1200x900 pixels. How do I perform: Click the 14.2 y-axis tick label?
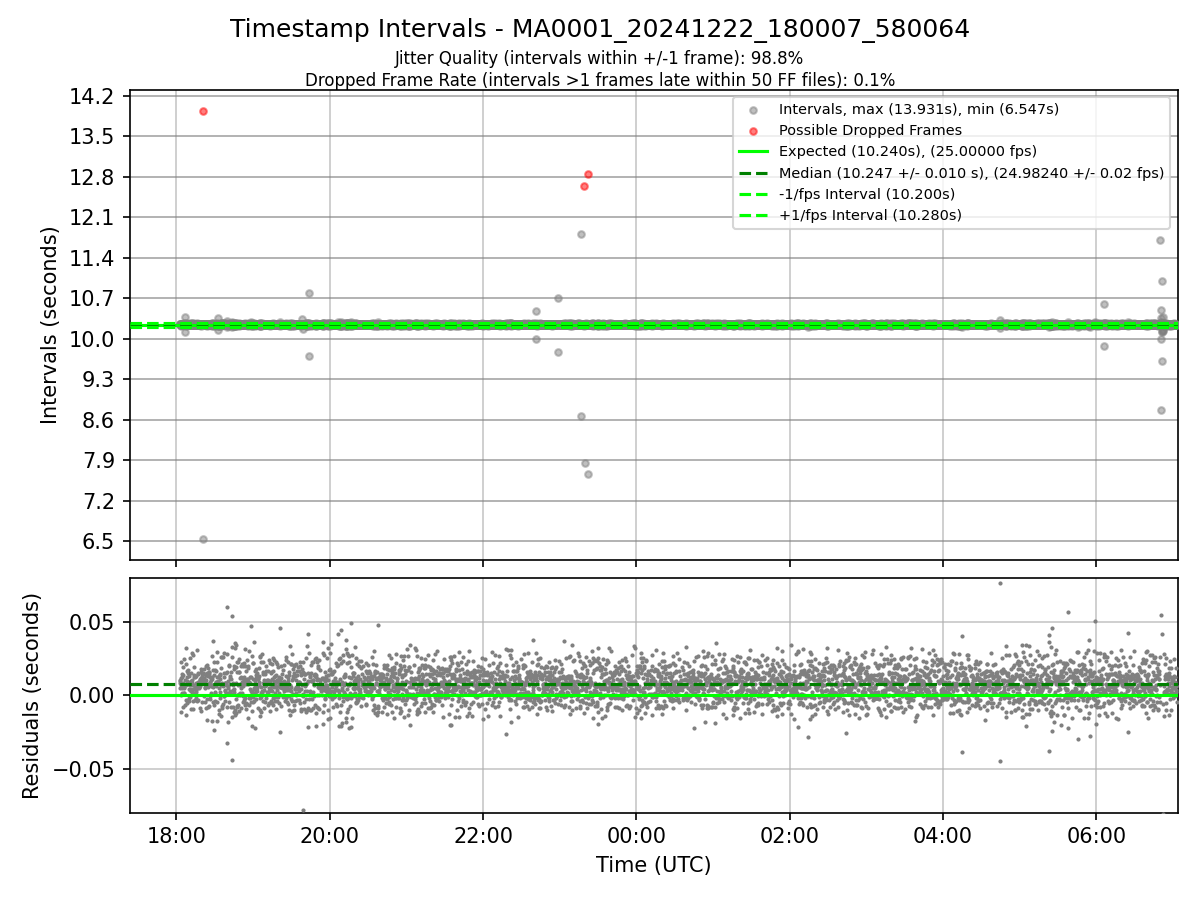[92, 97]
